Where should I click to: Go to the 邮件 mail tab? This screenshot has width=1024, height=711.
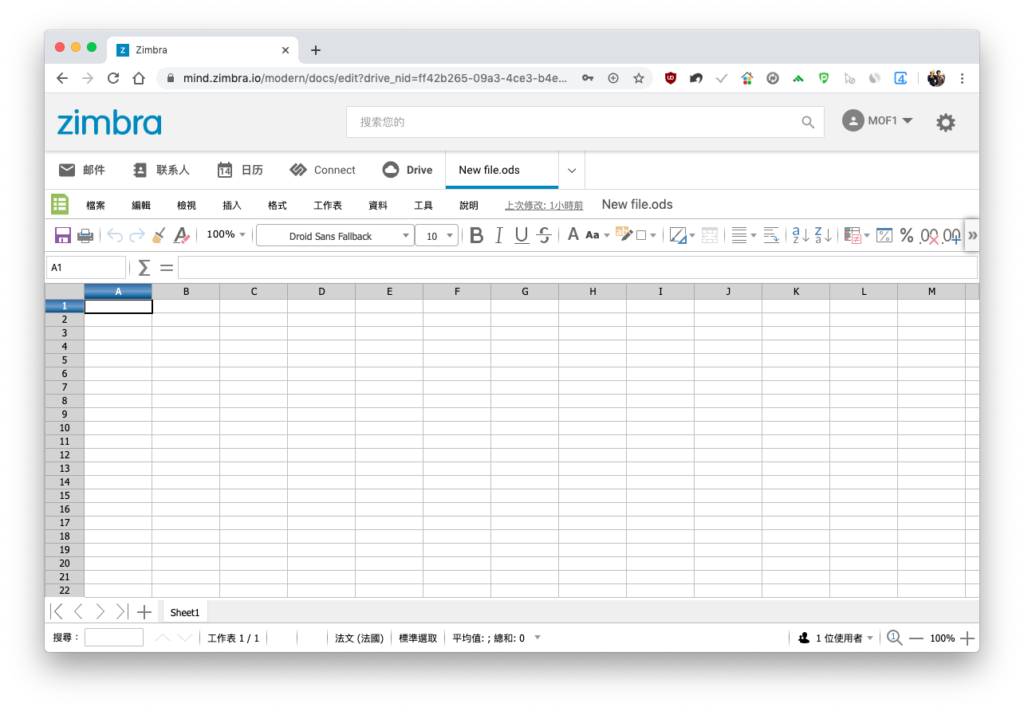pos(82,170)
